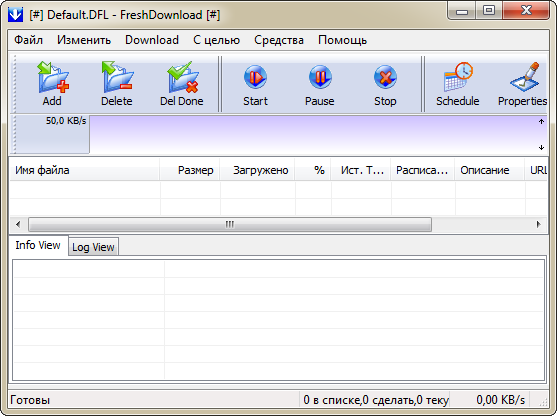Click the horizontal scrollbar right arrow
This screenshot has height=416, width=557.
(x=539, y=225)
